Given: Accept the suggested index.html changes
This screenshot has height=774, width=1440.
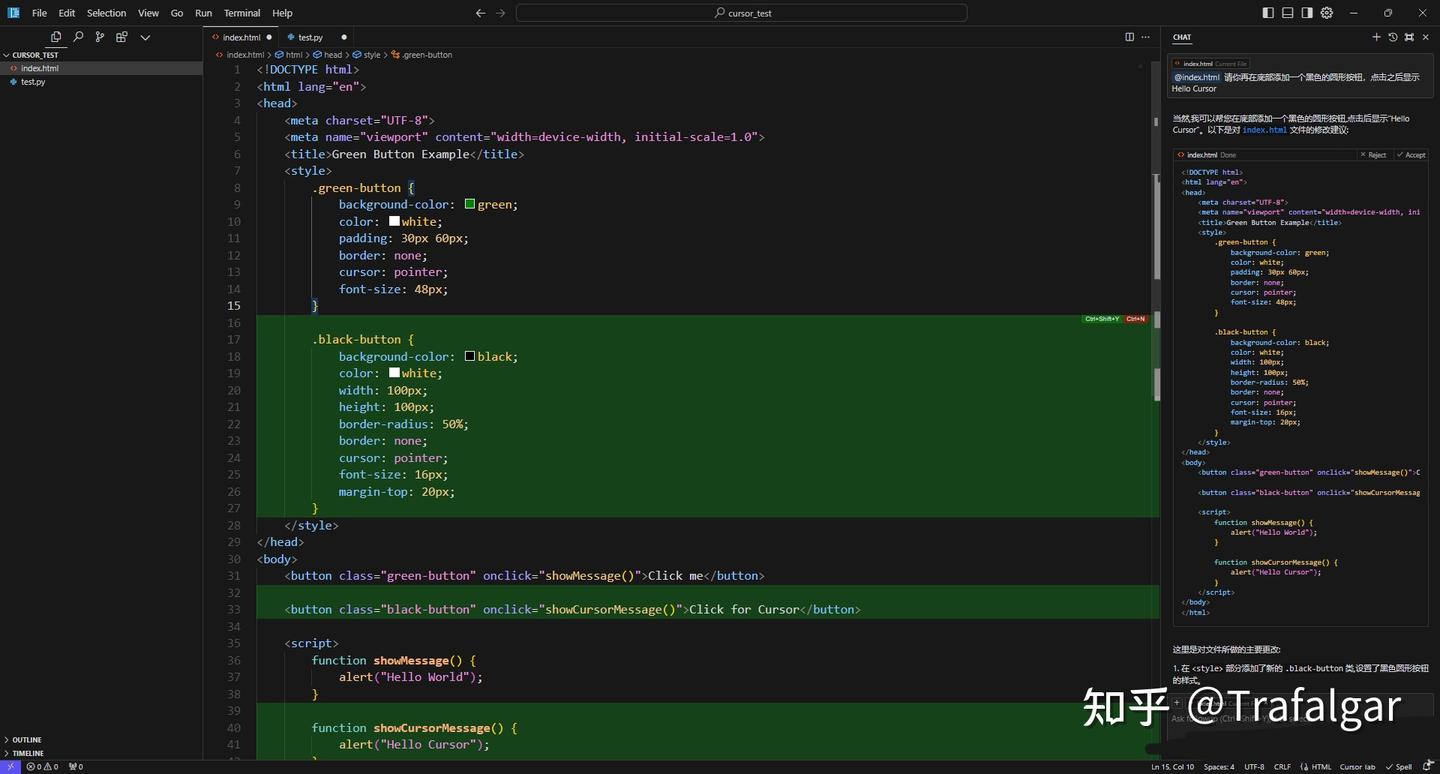Looking at the screenshot, I should click(x=1411, y=155).
